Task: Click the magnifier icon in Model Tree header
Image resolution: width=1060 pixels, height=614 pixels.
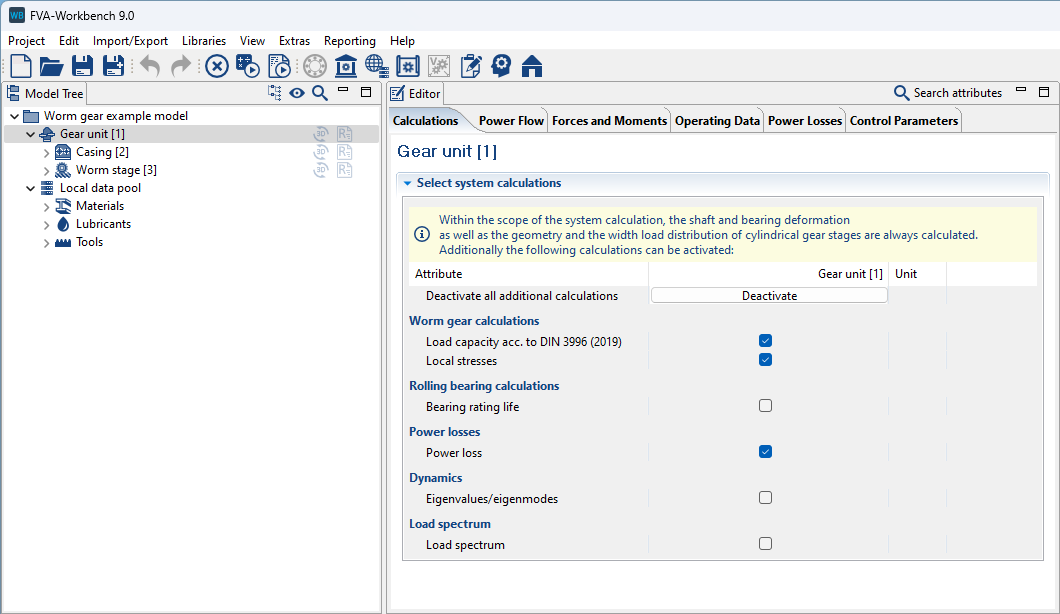Action: click(320, 93)
